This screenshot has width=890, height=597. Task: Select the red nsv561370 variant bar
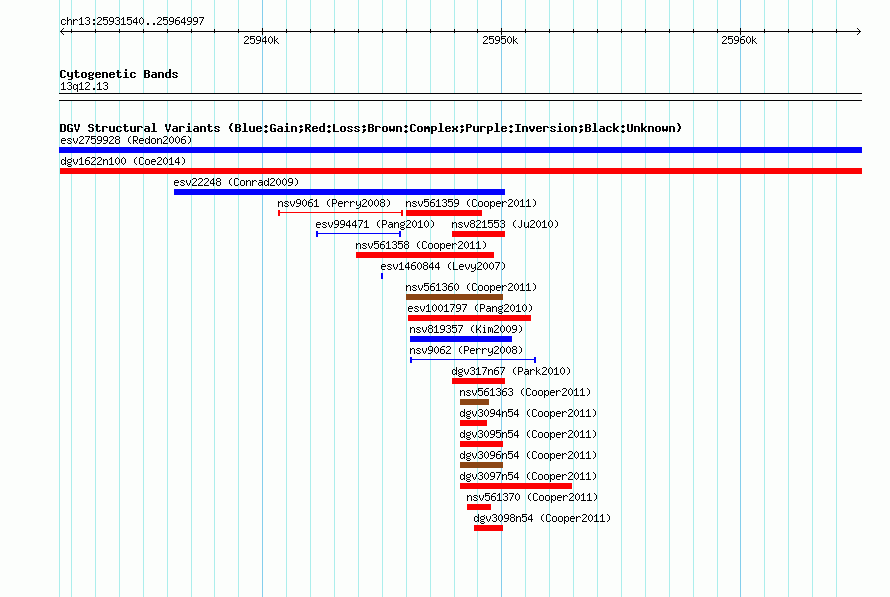pyautogui.click(x=479, y=507)
